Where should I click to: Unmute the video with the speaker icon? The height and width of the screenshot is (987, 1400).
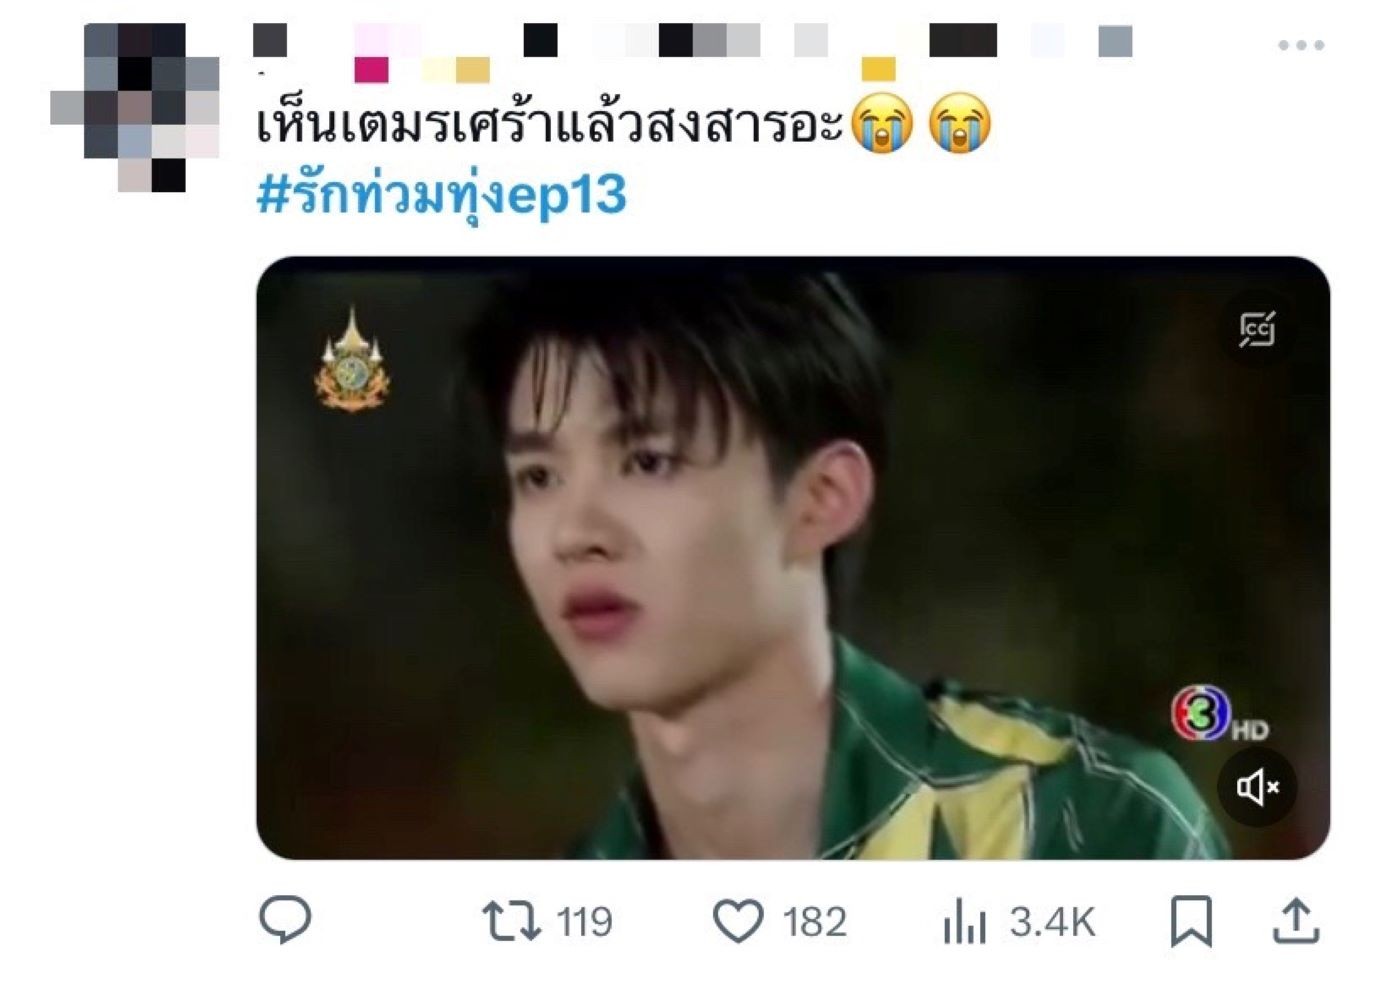[x=1257, y=788]
